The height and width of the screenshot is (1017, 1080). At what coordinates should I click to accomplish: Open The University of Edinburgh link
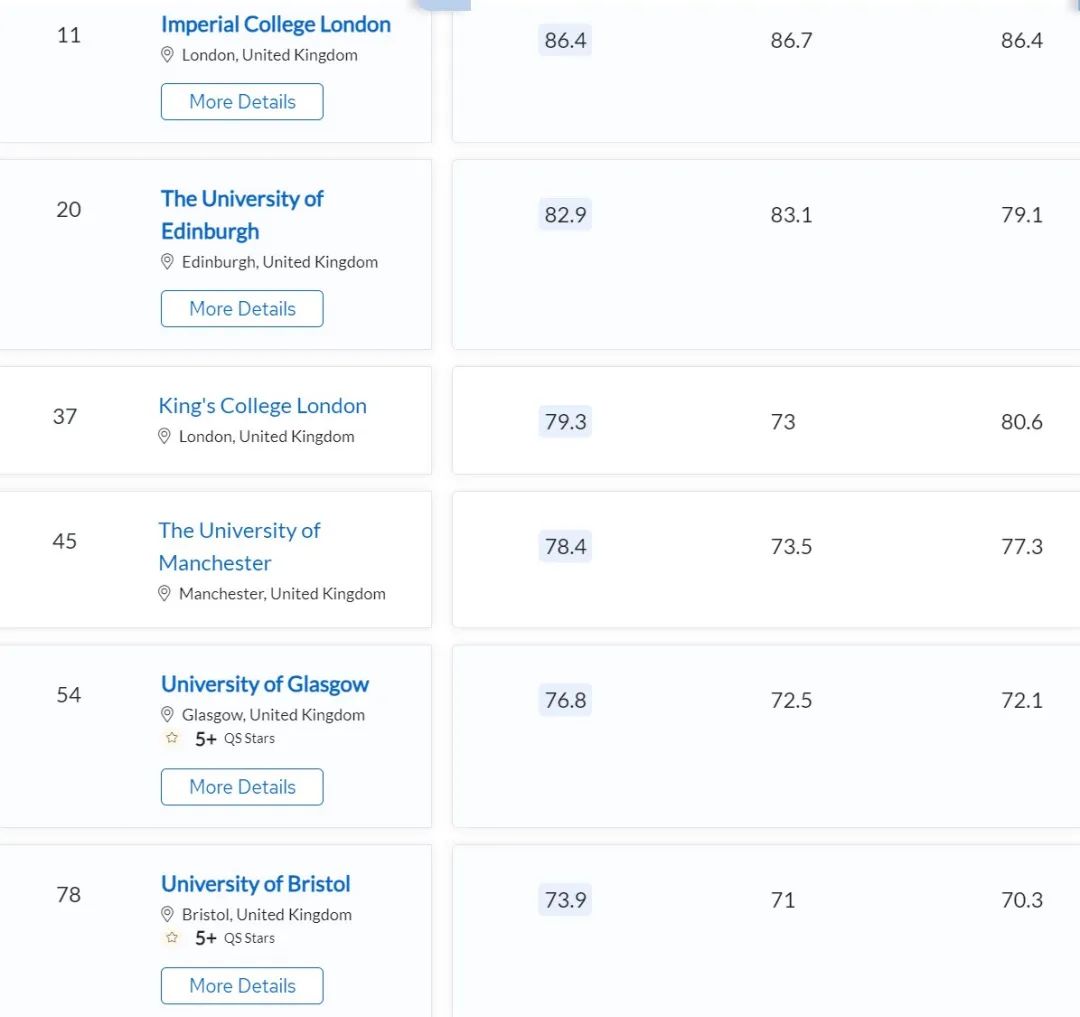coord(242,214)
